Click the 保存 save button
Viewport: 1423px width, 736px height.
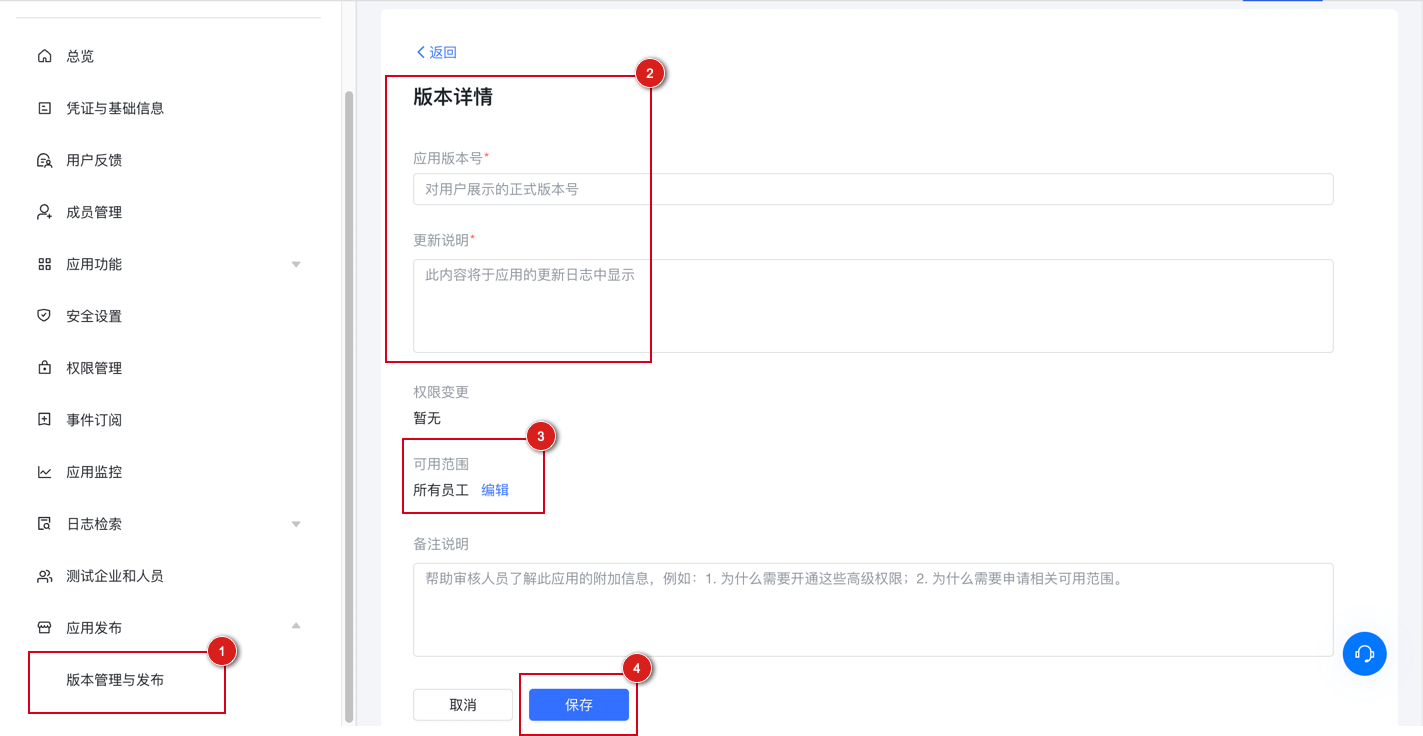(578, 704)
